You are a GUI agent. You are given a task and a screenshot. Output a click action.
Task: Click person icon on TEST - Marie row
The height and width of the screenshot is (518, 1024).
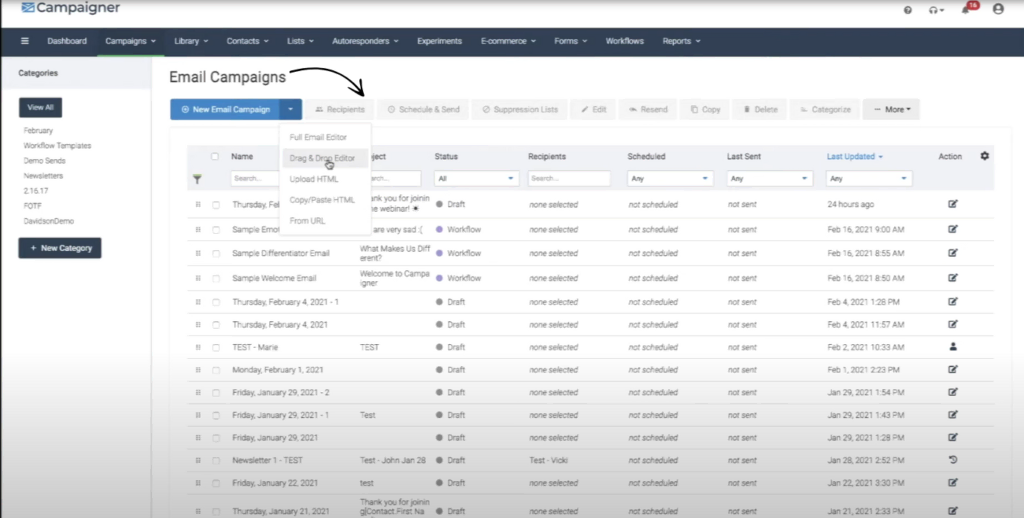tap(953, 347)
